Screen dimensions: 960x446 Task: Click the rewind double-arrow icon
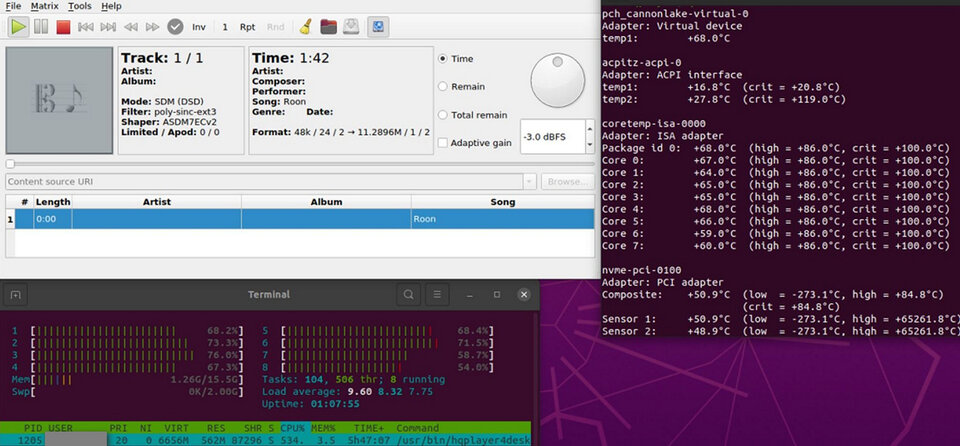(x=130, y=27)
